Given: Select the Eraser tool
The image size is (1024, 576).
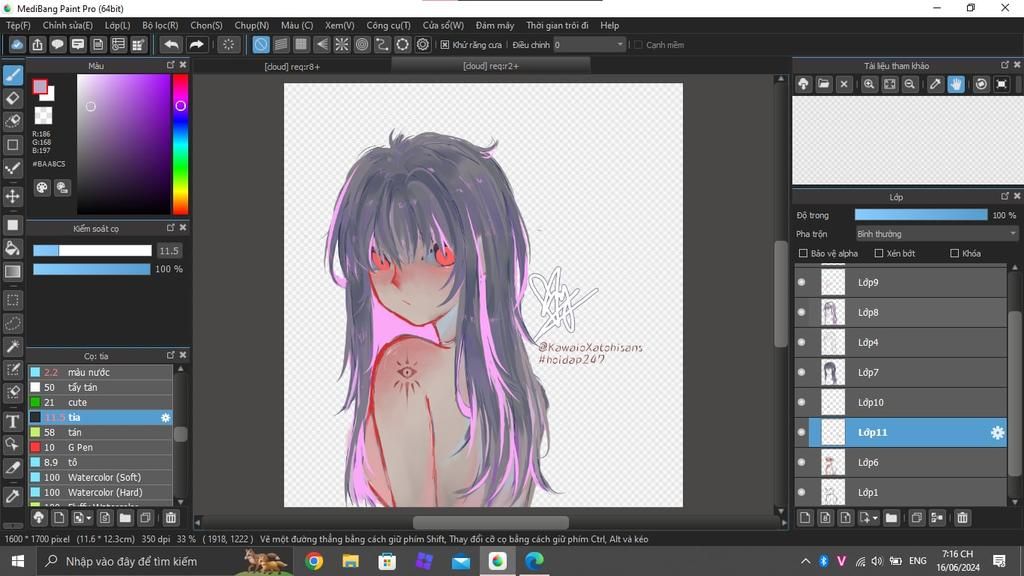Looking at the screenshot, I should (12, 99).
